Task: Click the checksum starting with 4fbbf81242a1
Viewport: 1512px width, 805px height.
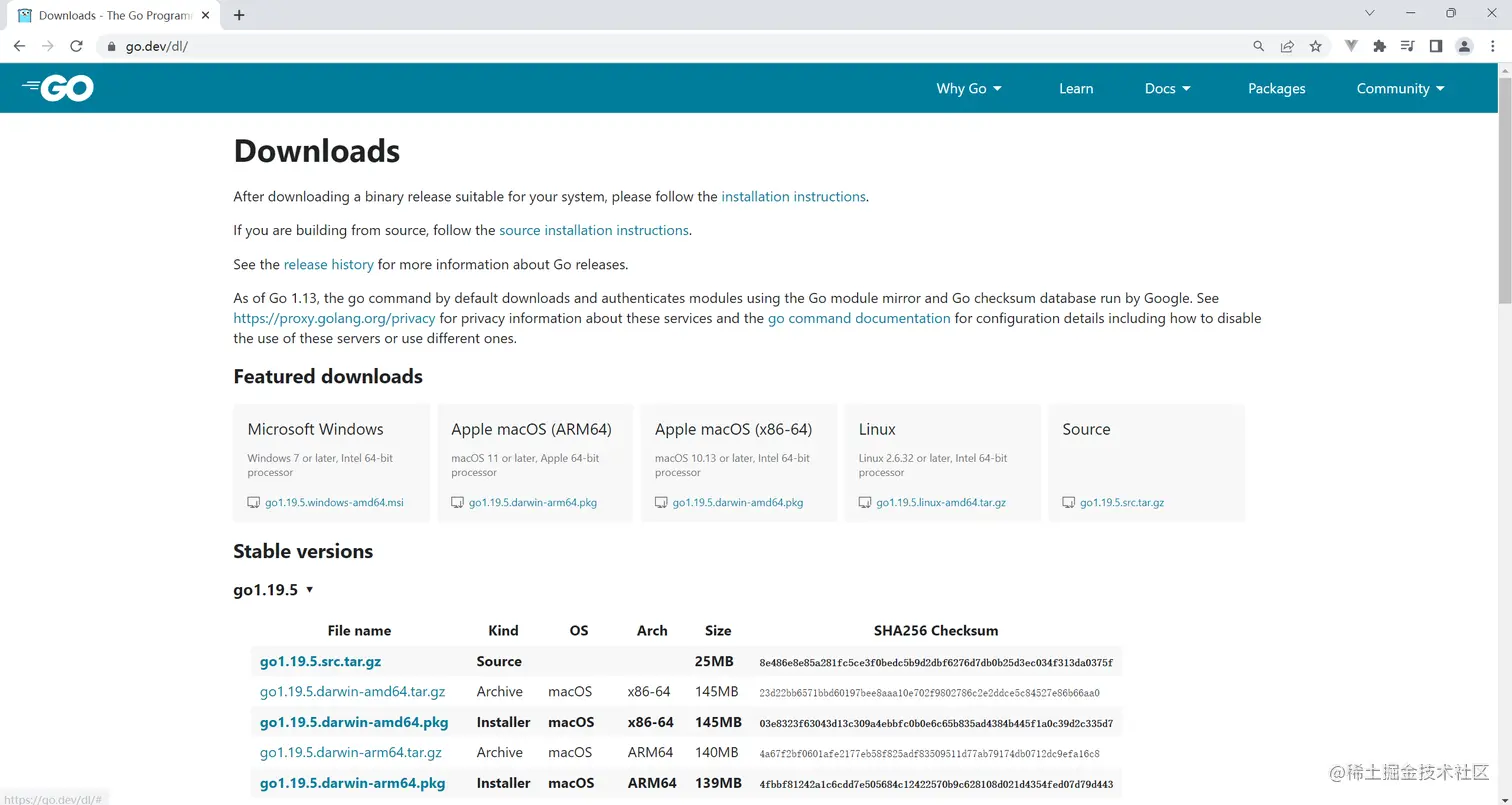Action: click(x=936, y=784)
